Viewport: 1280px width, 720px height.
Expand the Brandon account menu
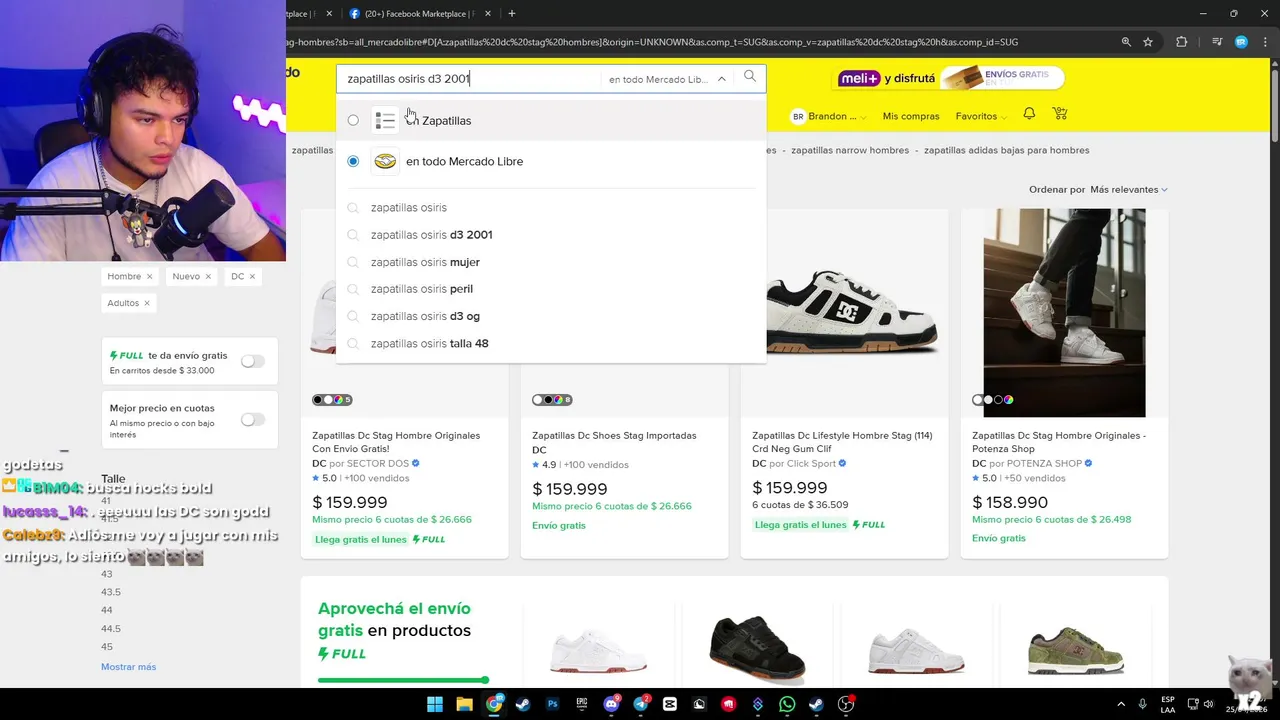828,116
